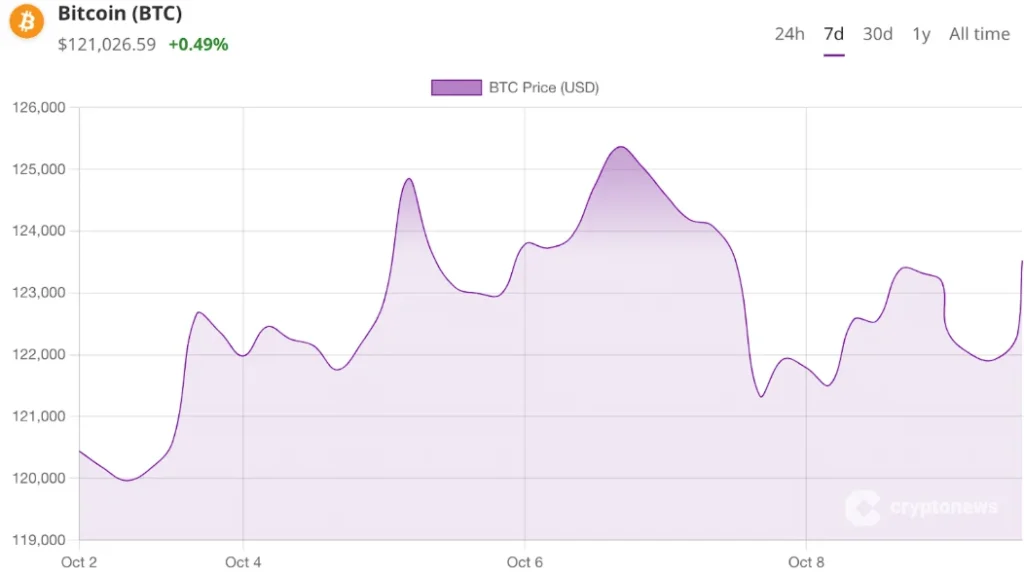Image resolution: width=1024 pixels, height=576 pixels.
Task: Toggle the BTC Price (USD) legend label
Action: 543,87
